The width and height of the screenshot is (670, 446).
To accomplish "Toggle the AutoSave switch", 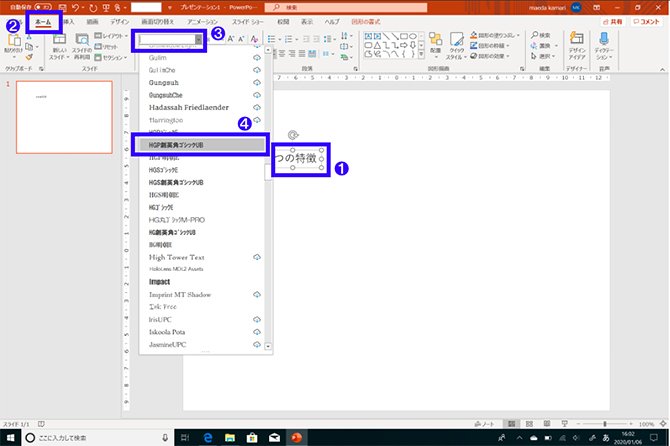I will point(43,7).
